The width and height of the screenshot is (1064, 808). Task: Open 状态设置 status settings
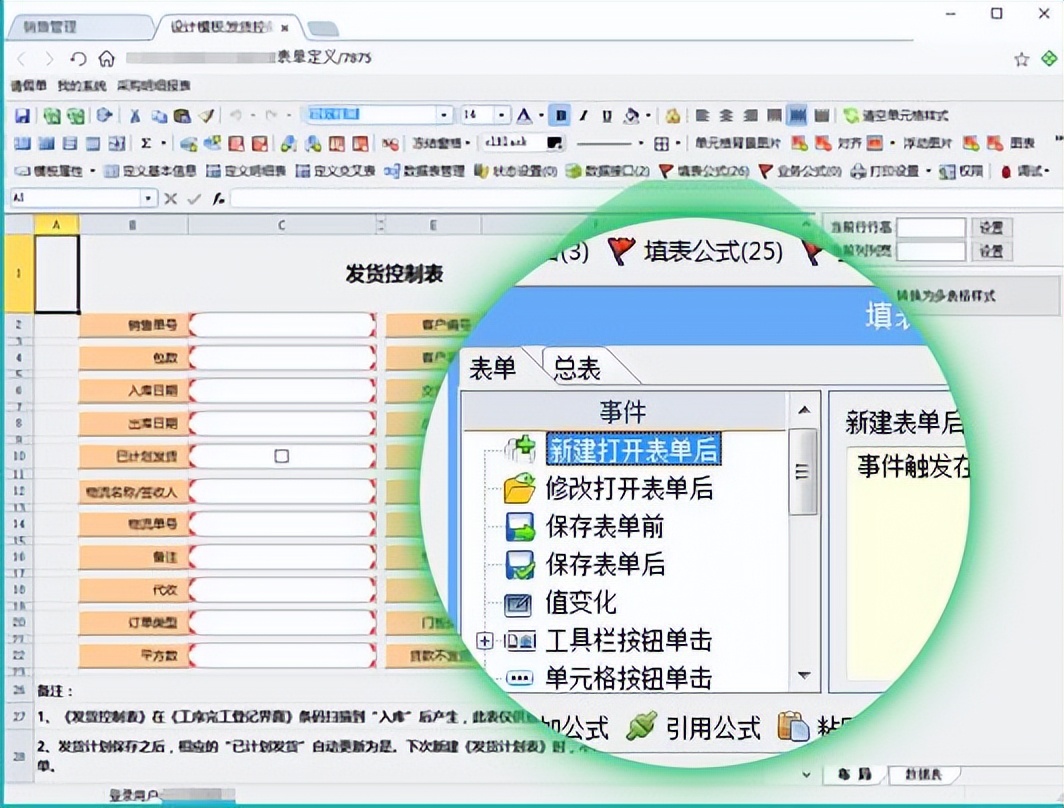point(520,172)
